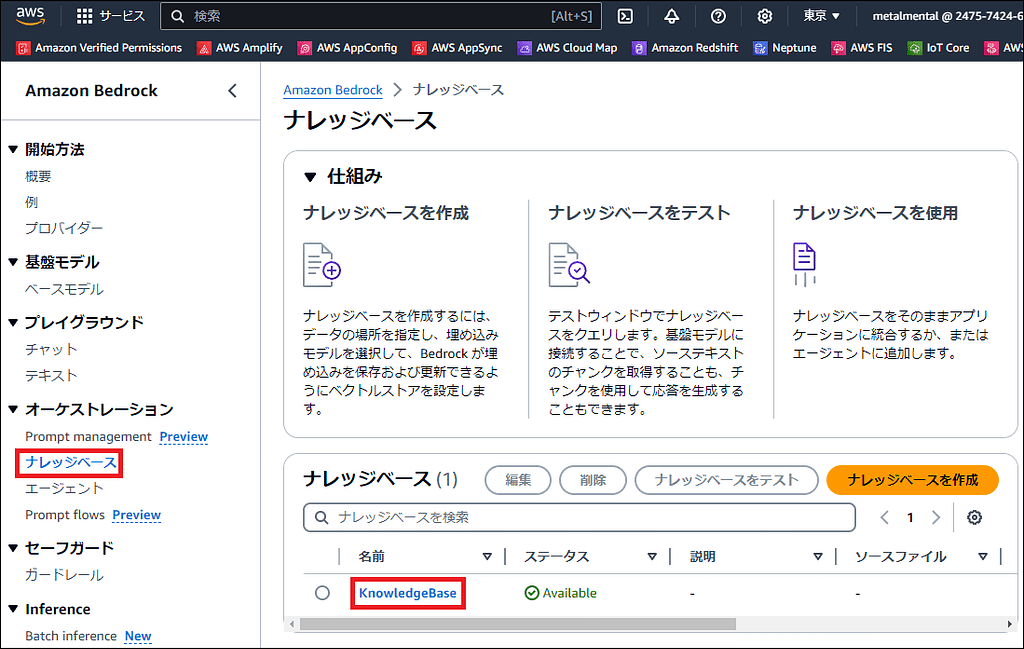Image resolution: width=1024 pixels, height=649 pixels.
Task: Click the AWS logo home icon
Action: point(30,16)
